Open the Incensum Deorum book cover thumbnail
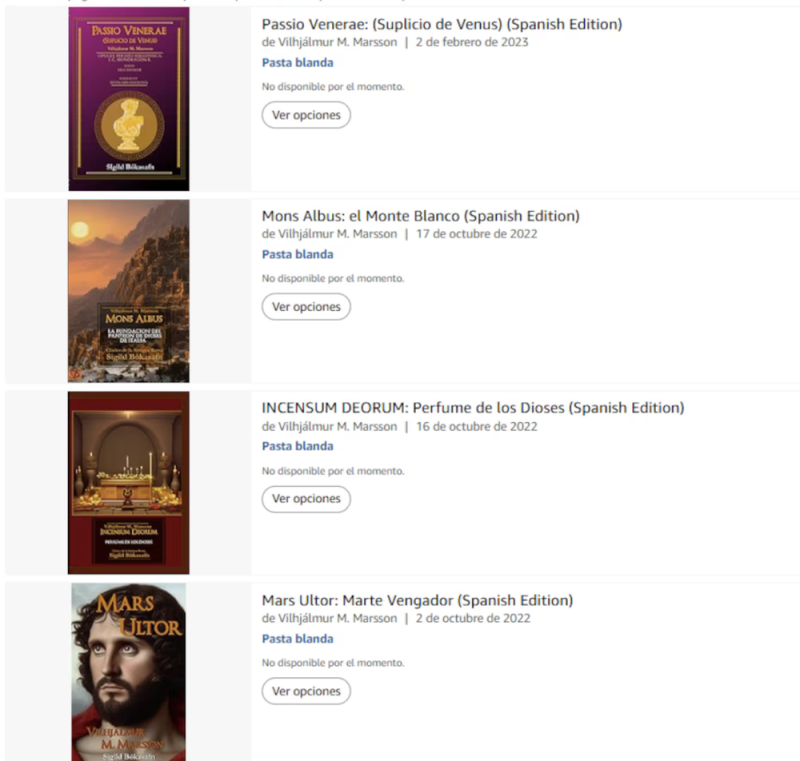 129,483
